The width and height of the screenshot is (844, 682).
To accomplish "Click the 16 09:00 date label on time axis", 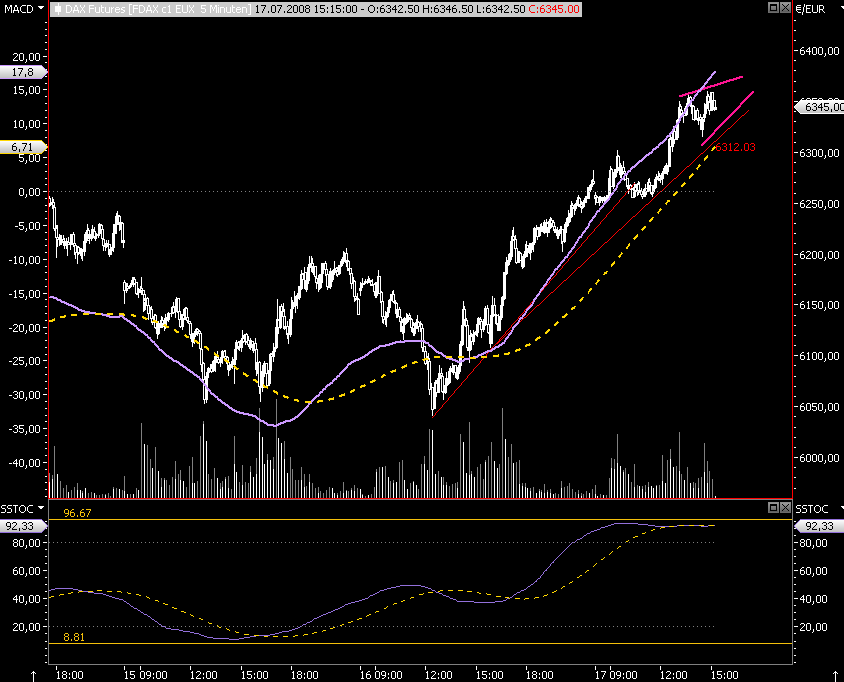I will [381, 675].
